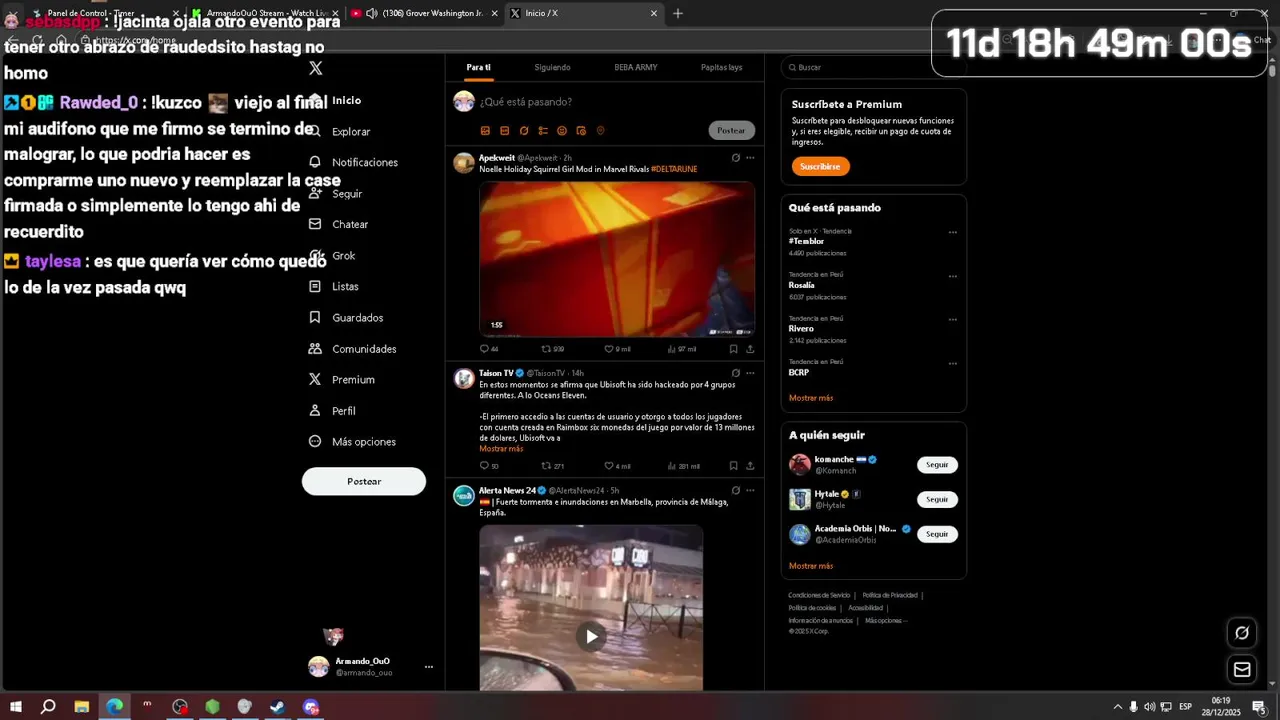Play the Marbella flood video

coord(591,636)
